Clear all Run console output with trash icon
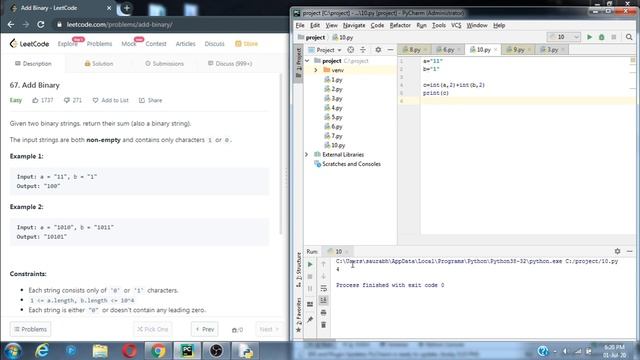 click(323, 325)
